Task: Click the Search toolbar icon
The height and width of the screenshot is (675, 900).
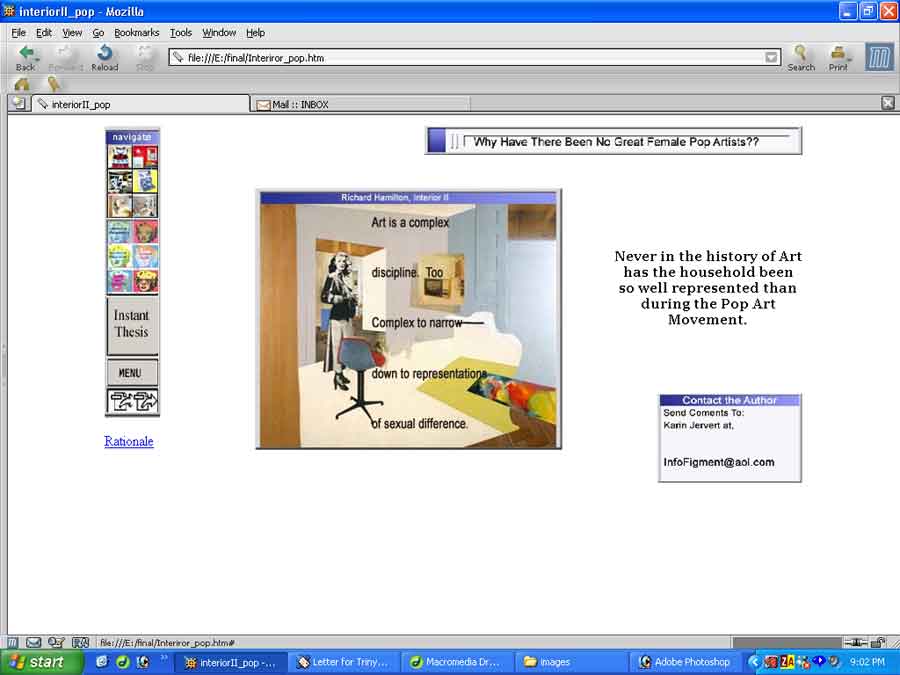Action: [x=800, y=56]
